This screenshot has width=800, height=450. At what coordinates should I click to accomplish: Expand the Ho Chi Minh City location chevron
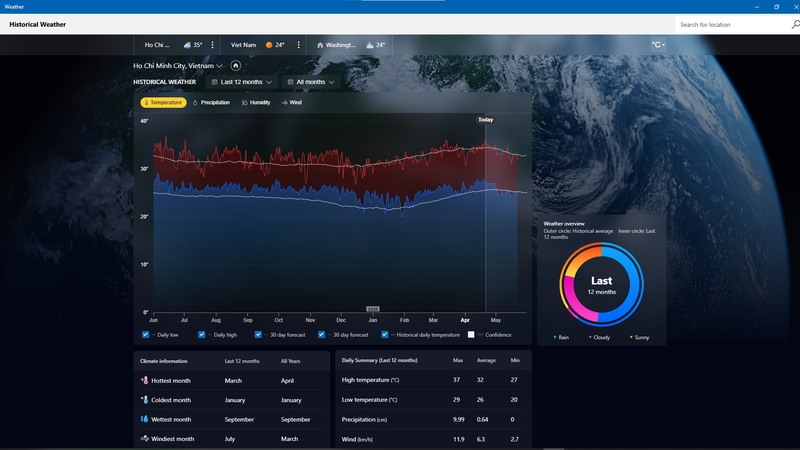coord(219,66)
